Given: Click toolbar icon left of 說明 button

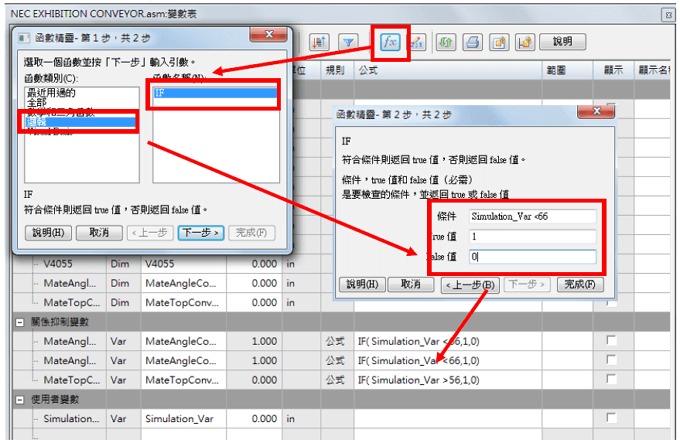Looking at the screenshot, I should [524, 42].
